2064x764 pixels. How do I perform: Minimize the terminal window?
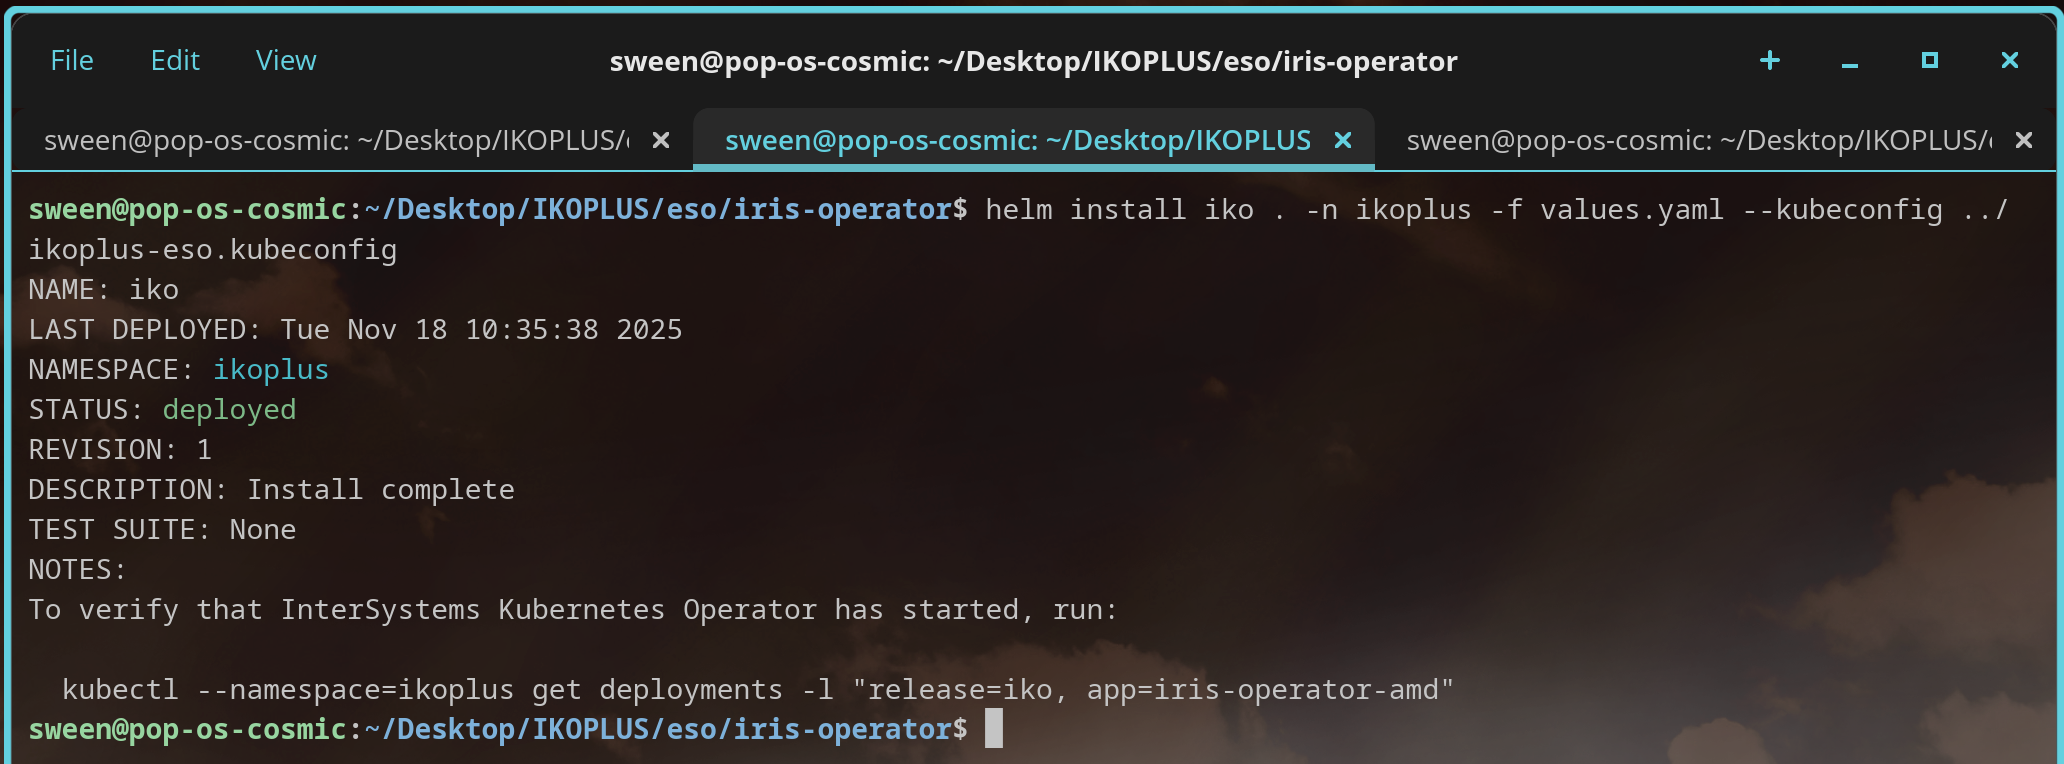pos(1849,61)
